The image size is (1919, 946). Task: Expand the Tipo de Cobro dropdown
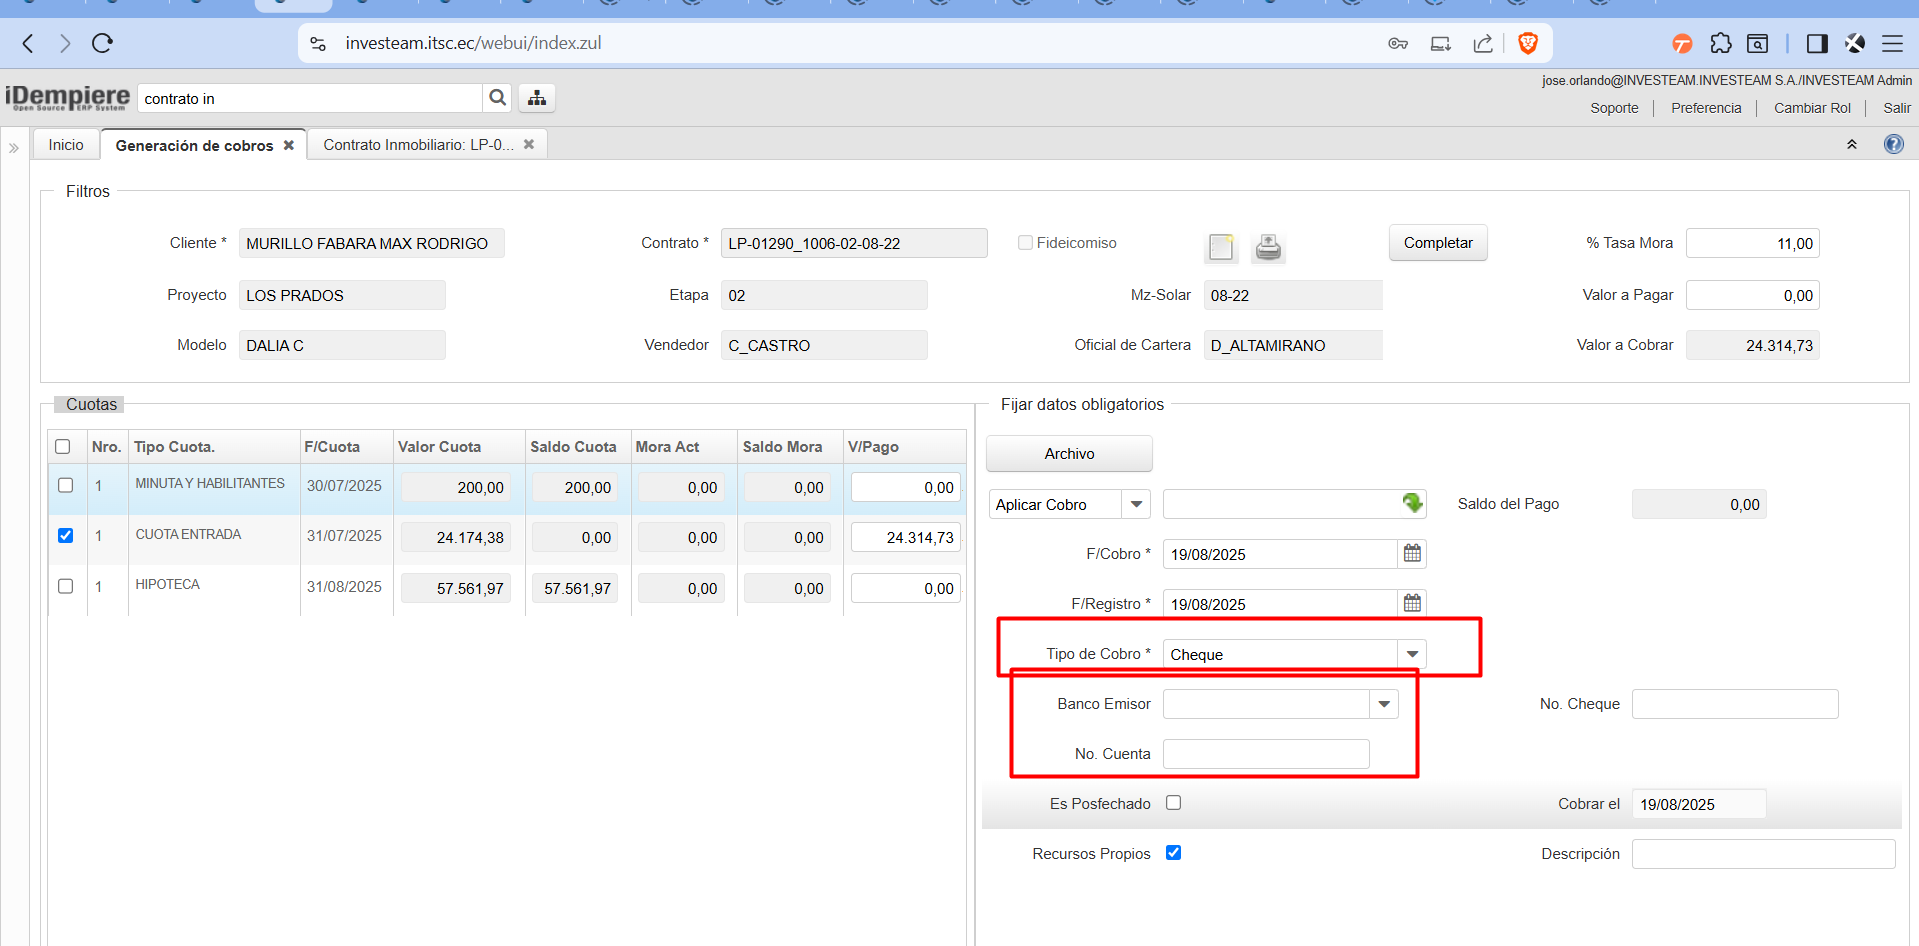1412,654
